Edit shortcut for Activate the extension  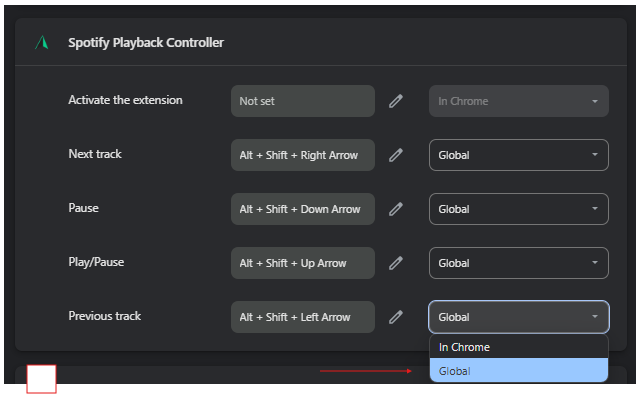pyautogui.click(x=396, y=101)
